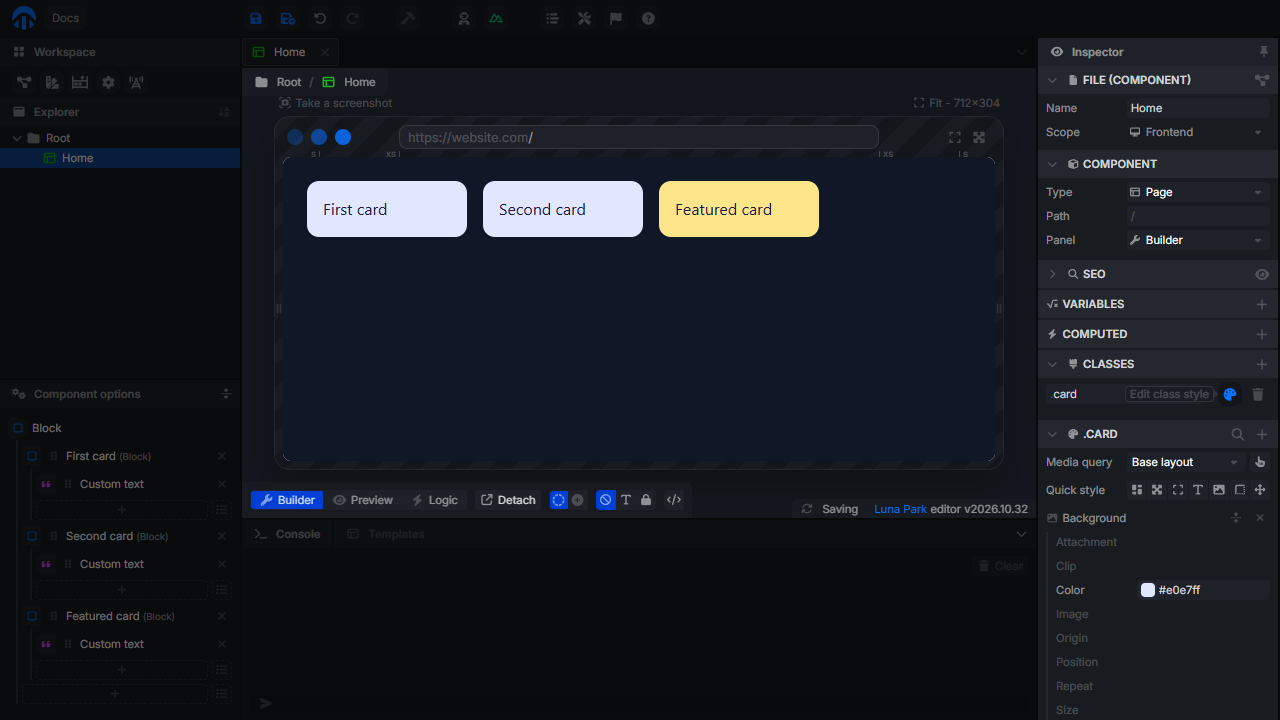This screenshot has height=720, width=1280.
Task: Select the Quick style typography T icon
Action: 1198,490
